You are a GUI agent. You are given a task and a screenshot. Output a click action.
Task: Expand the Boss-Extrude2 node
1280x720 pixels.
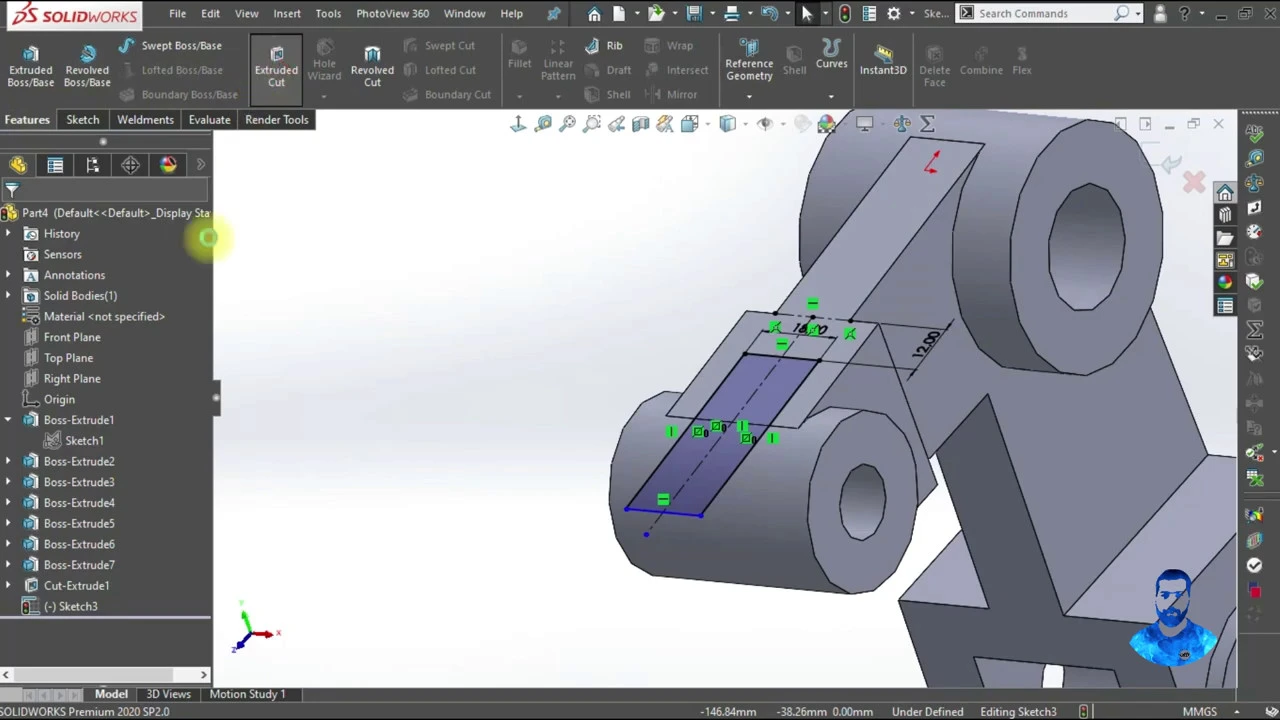click(8, 462)
